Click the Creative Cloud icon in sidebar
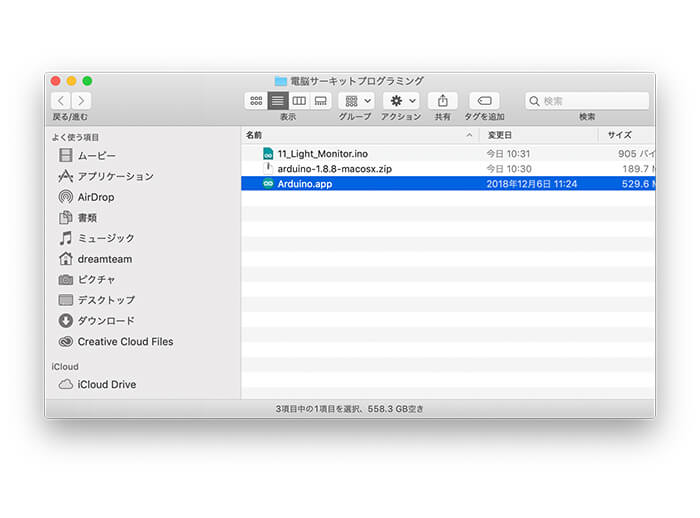Viewport: 700px width, 518px height. (x=66, y=342)
